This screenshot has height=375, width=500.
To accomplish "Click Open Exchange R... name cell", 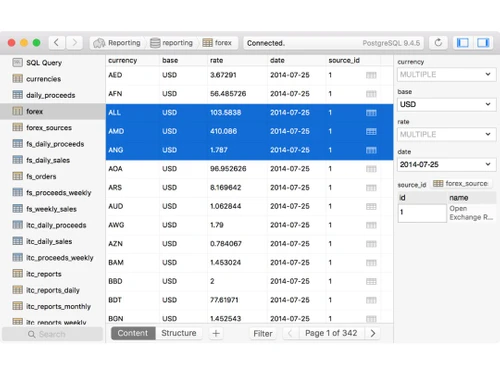I will (x=471, y=213).
